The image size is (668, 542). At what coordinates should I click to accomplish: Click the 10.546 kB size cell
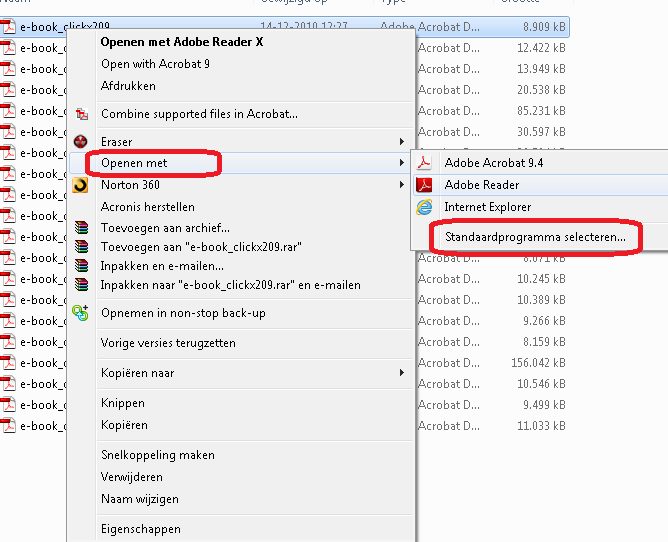tap(541, 384)
